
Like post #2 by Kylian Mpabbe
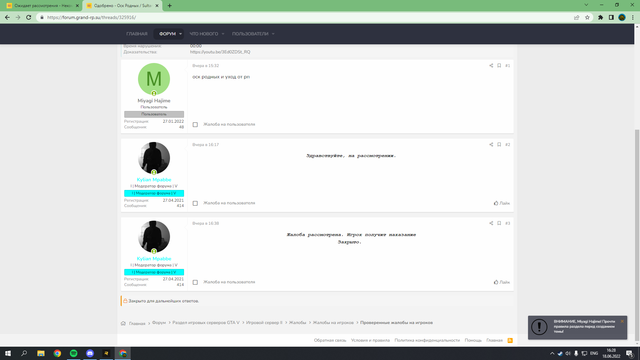click(502, 203)
